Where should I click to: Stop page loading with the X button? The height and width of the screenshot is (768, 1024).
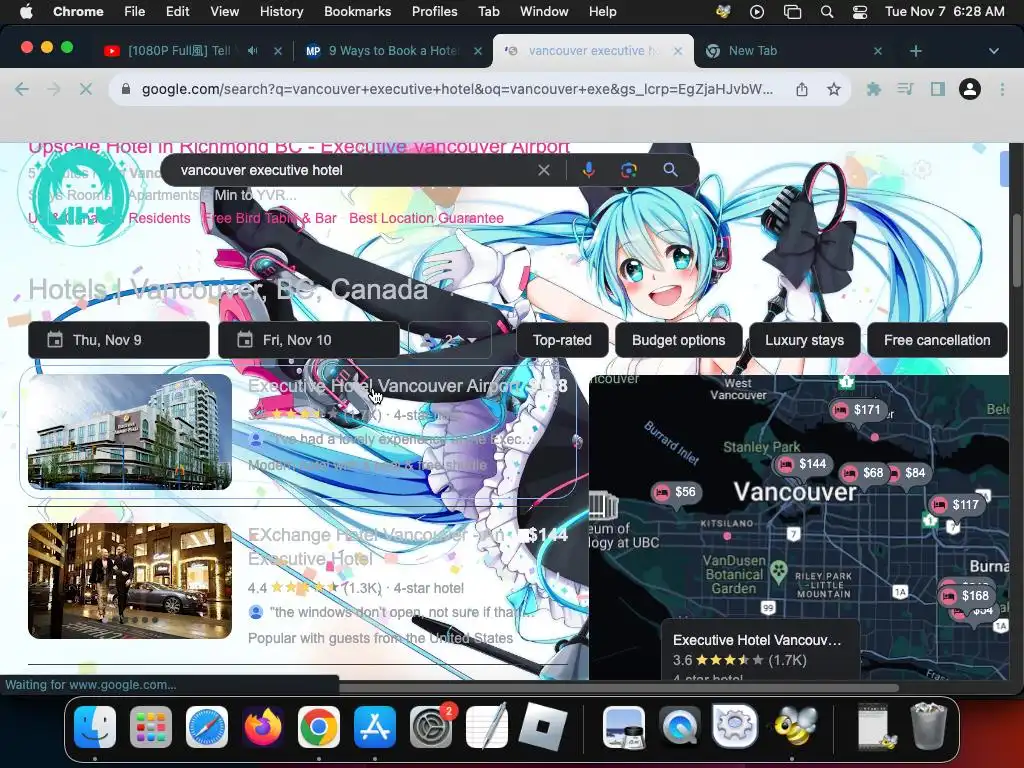click(x=86, y=89)
